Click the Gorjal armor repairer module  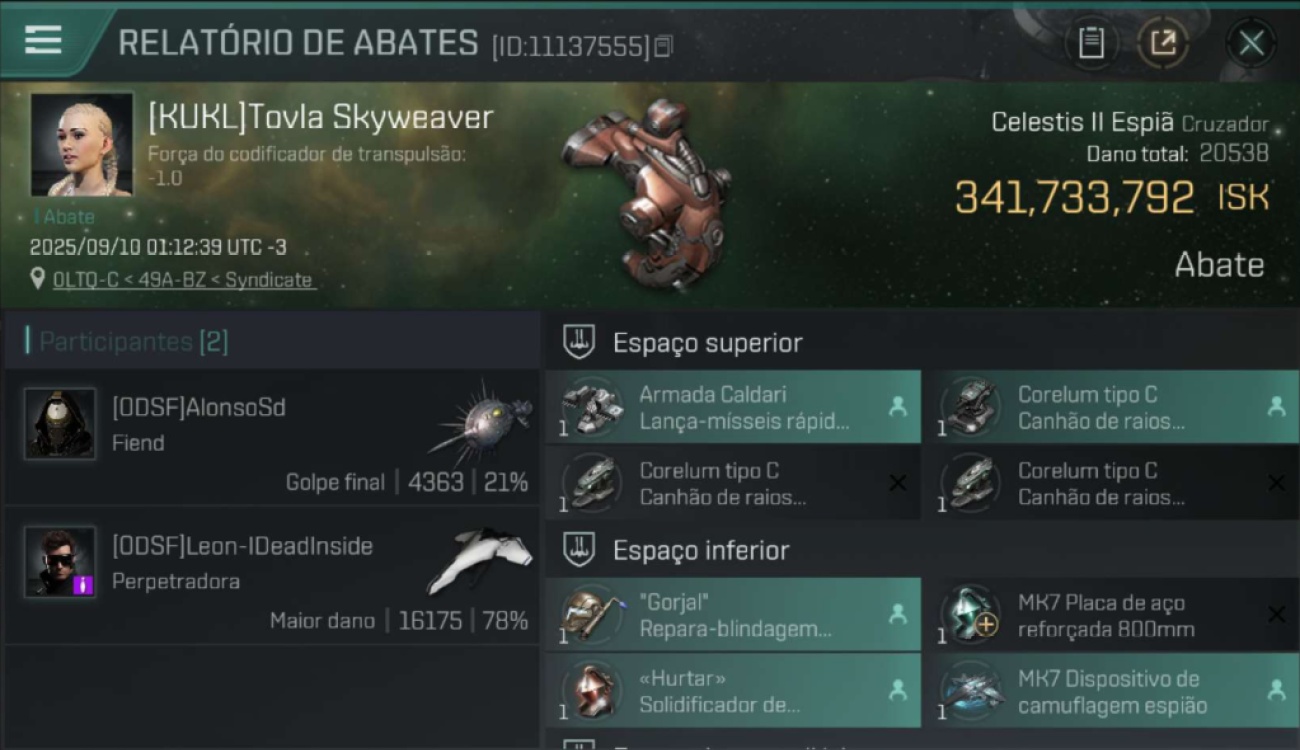(733, 615)
